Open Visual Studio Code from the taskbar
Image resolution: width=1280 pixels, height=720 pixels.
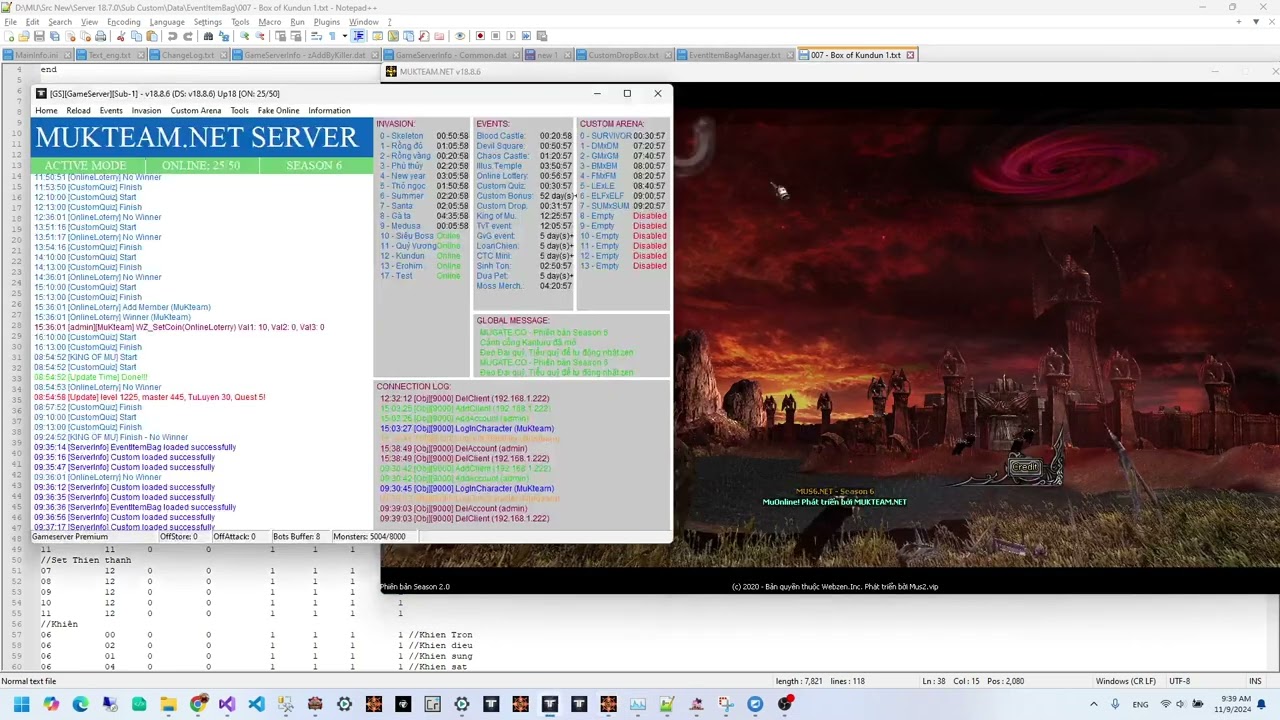pyautogui.click(x=256, y=704)
